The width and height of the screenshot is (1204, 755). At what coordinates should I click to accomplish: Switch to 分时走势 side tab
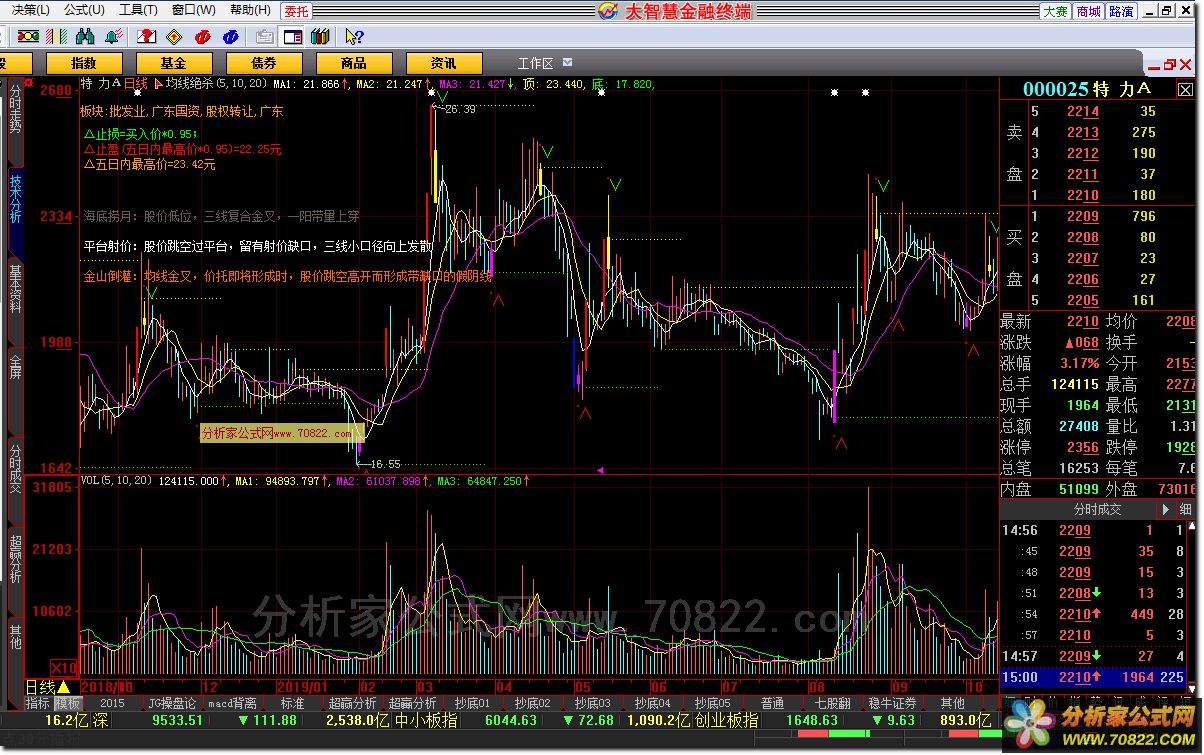pyautogui.click(x=15, y=112)
